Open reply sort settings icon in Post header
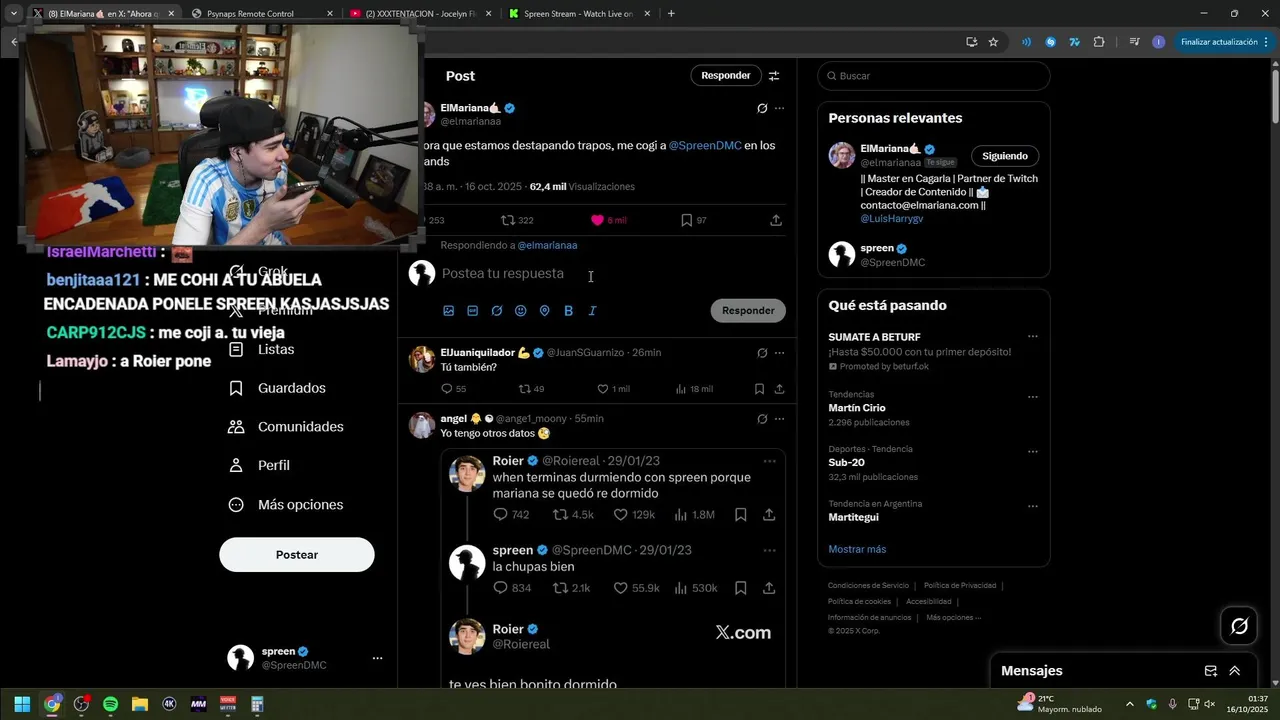This screenshot has height=720, width=1280. tap(774, 76)
